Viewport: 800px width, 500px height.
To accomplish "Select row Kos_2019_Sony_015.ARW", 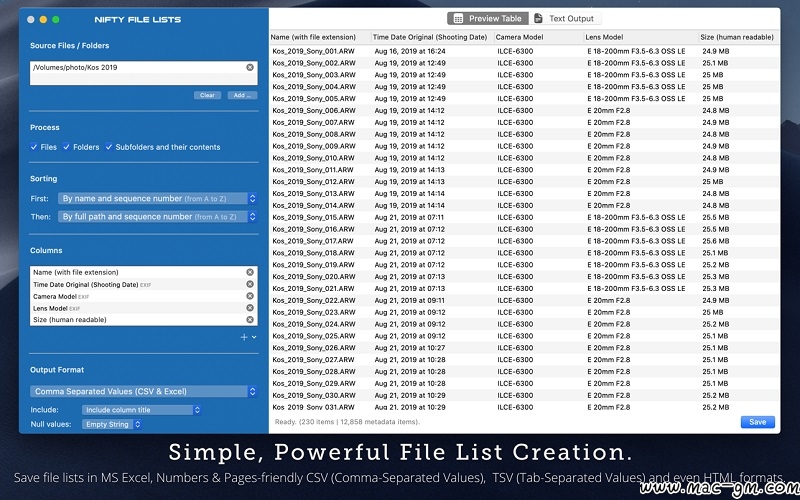I will 524,217.
